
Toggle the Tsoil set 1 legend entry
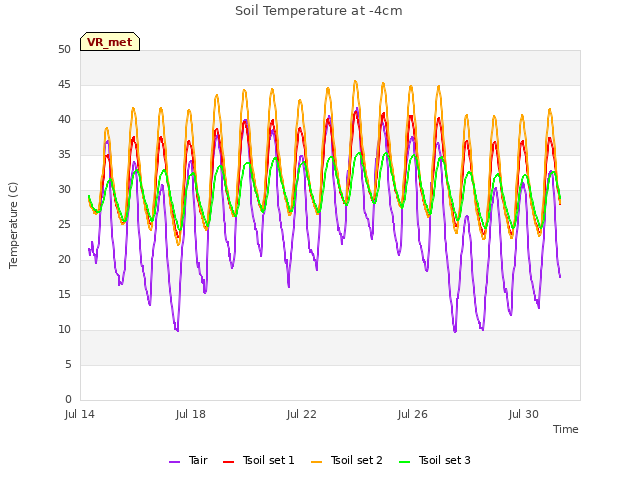coord(258,460)
